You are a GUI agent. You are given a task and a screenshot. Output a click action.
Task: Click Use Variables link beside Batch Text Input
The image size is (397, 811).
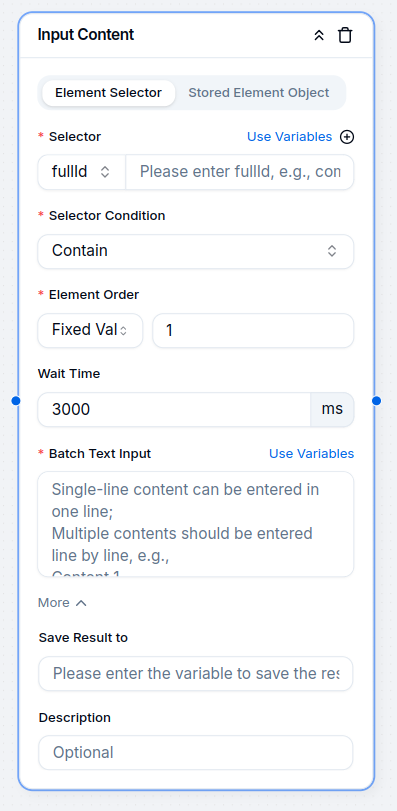312,454
